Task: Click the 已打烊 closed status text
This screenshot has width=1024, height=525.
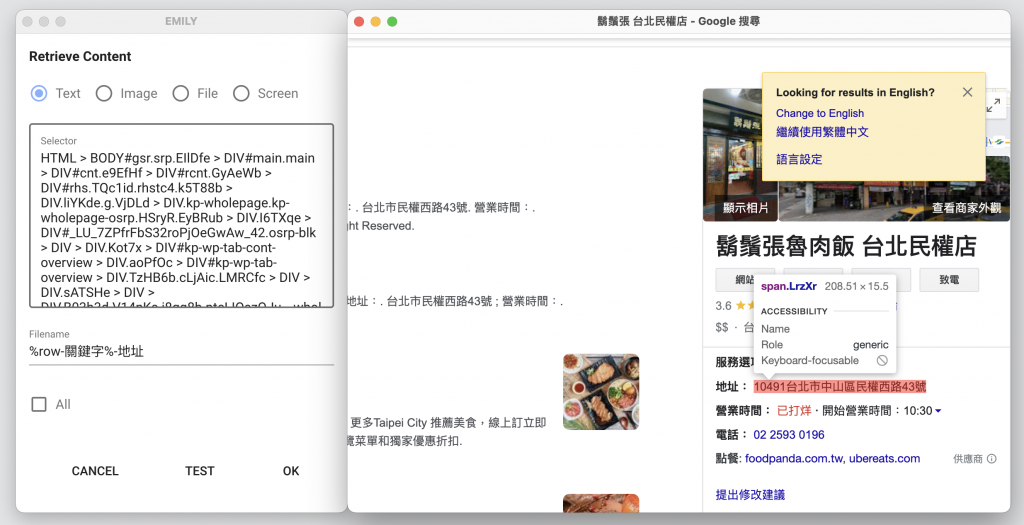Action: point(794,411)
